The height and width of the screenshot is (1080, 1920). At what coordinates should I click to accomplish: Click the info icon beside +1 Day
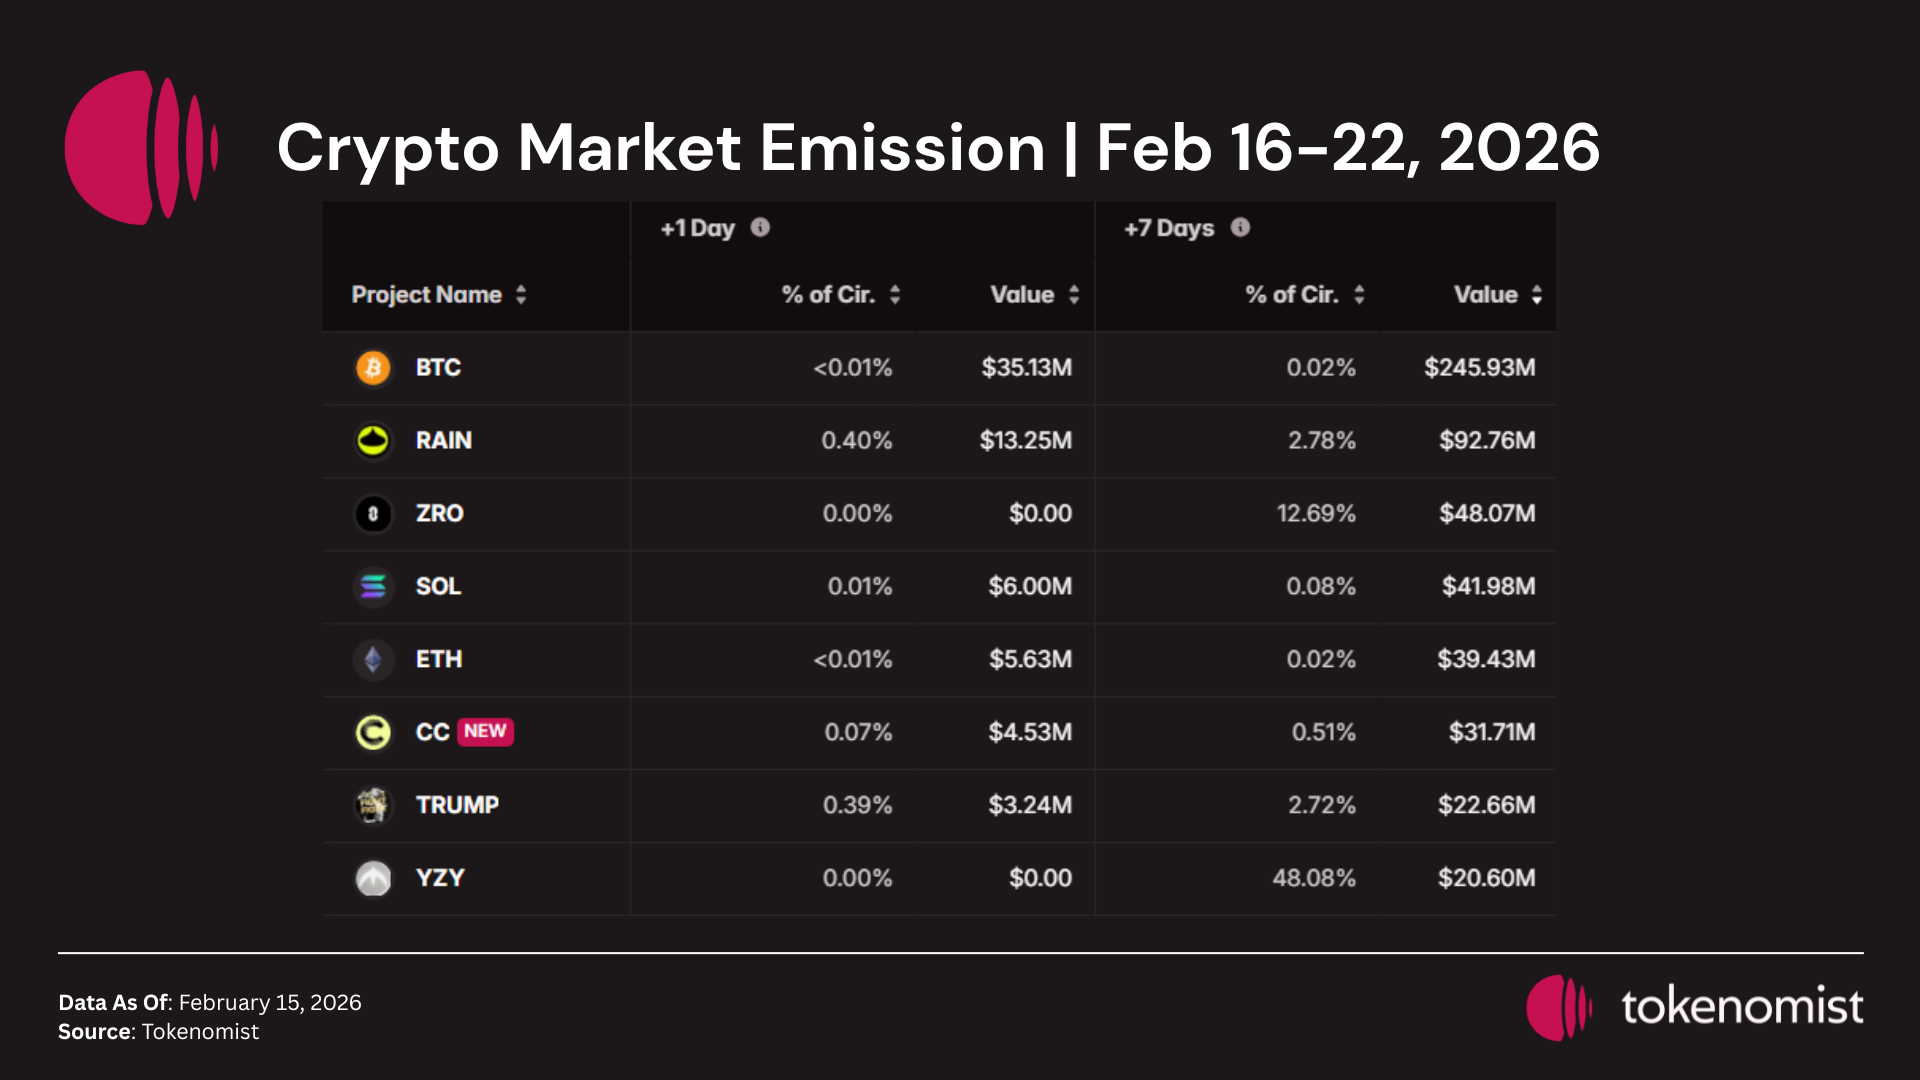760,228
